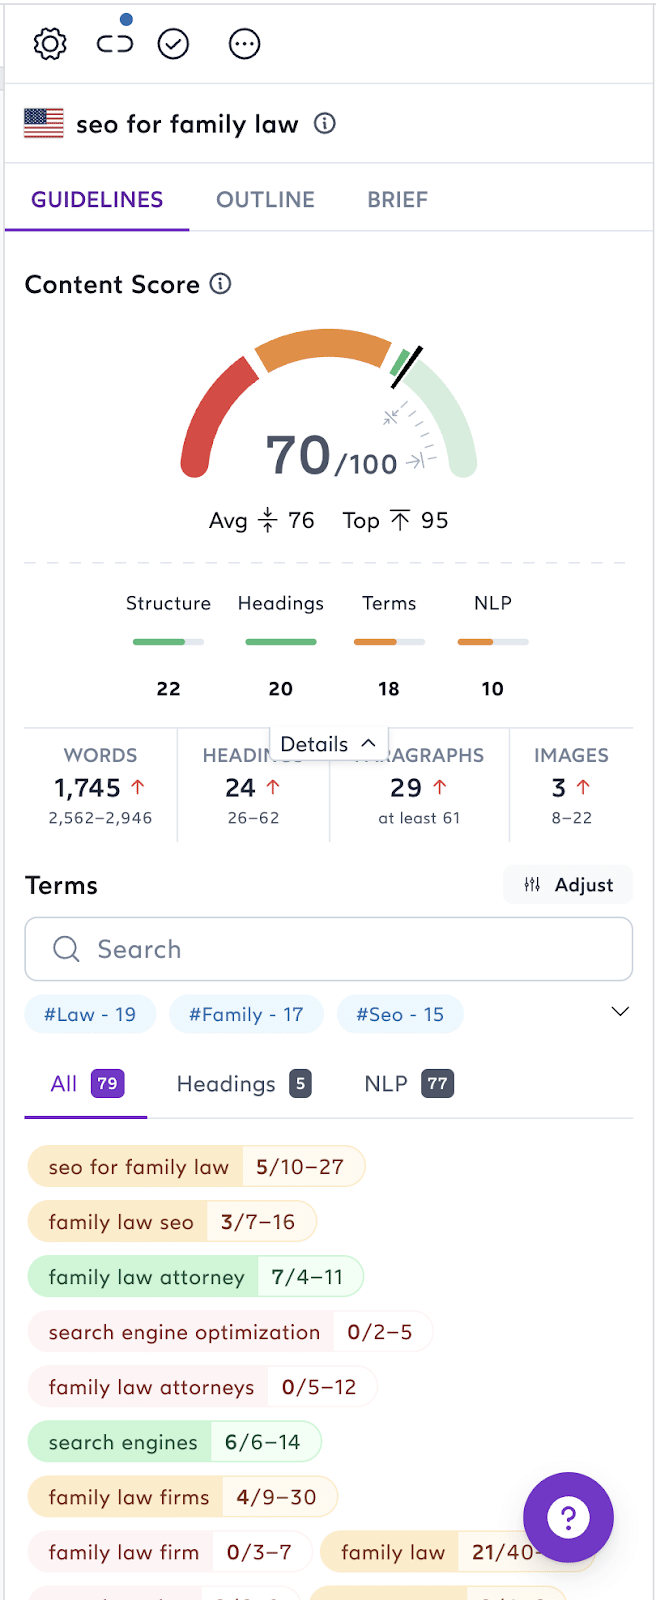Screen dimensions: 656x1600
Task: Click the share link icon
Action: pyautogui.click(x=114, y=43)
